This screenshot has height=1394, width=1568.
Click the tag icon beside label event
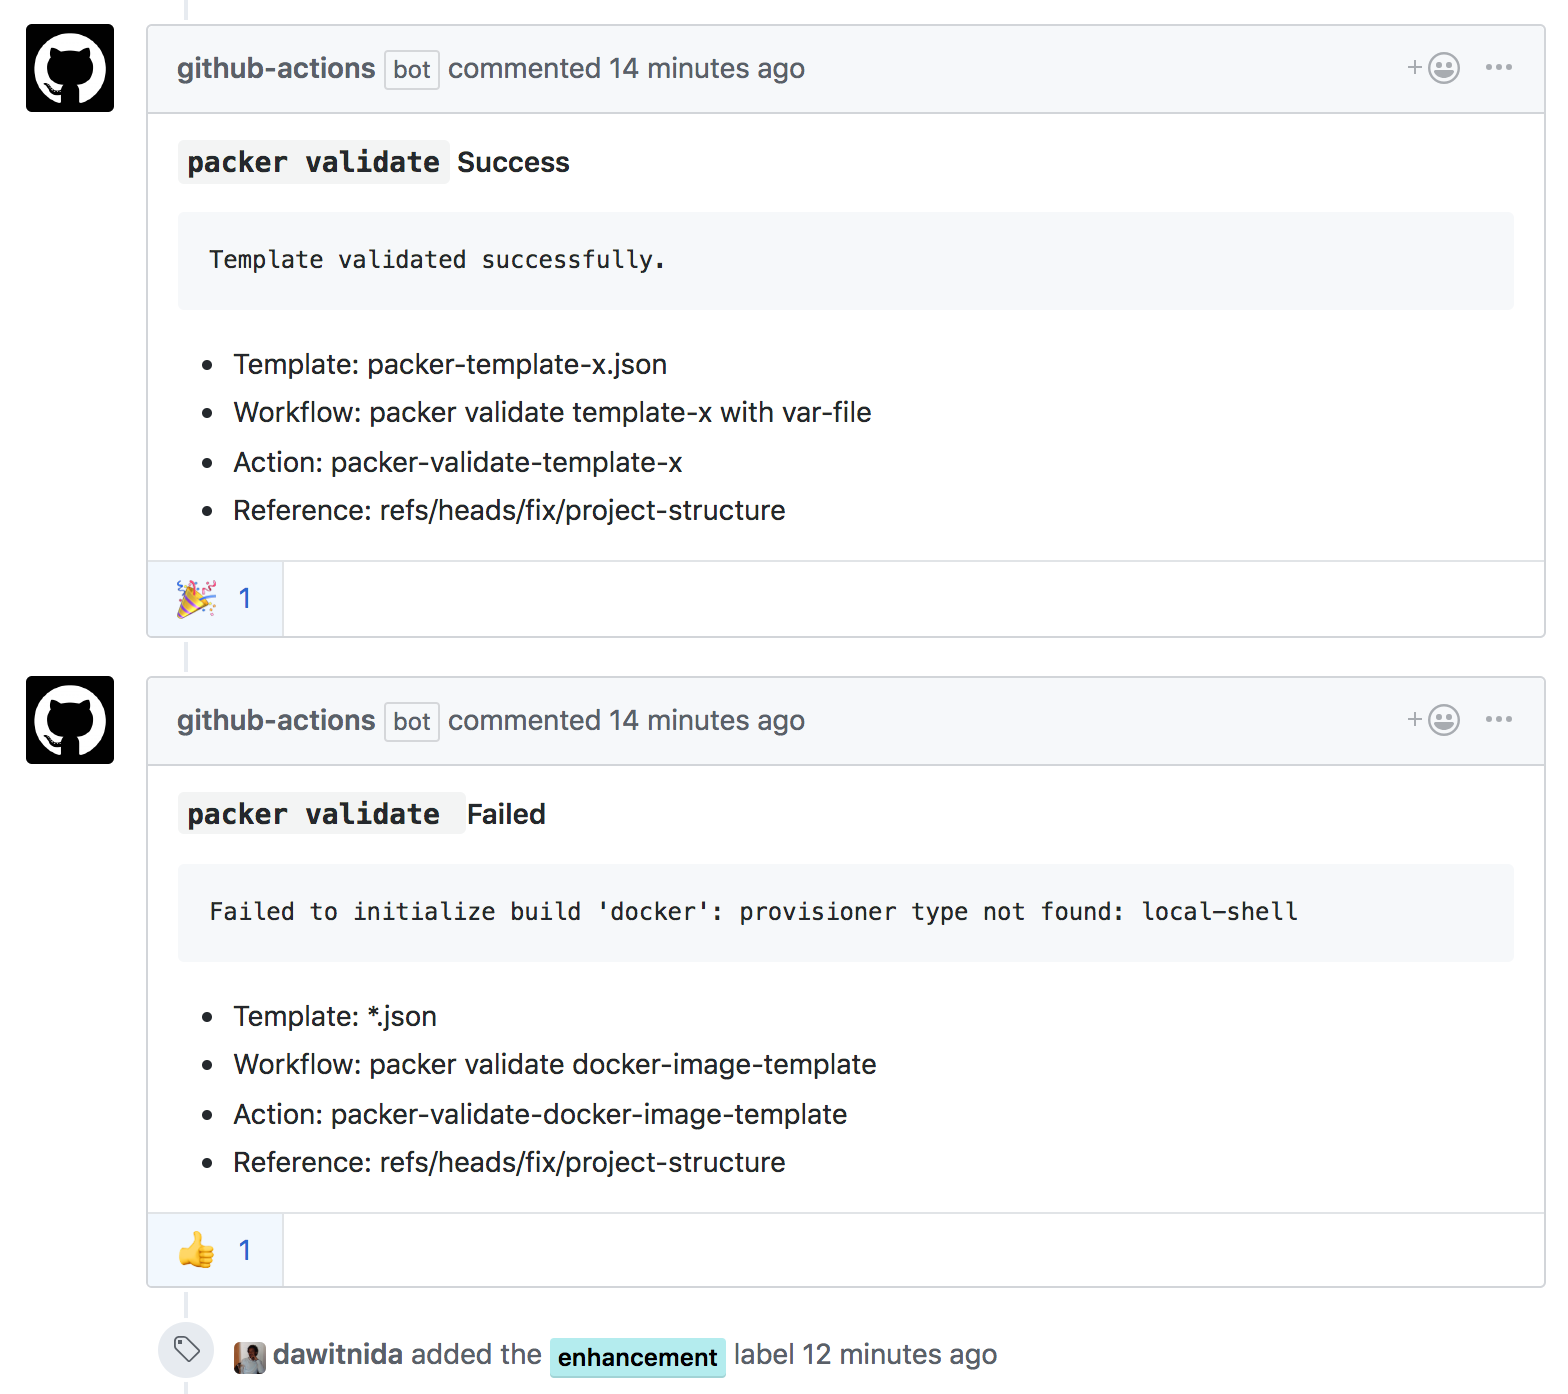point(186,1350)
